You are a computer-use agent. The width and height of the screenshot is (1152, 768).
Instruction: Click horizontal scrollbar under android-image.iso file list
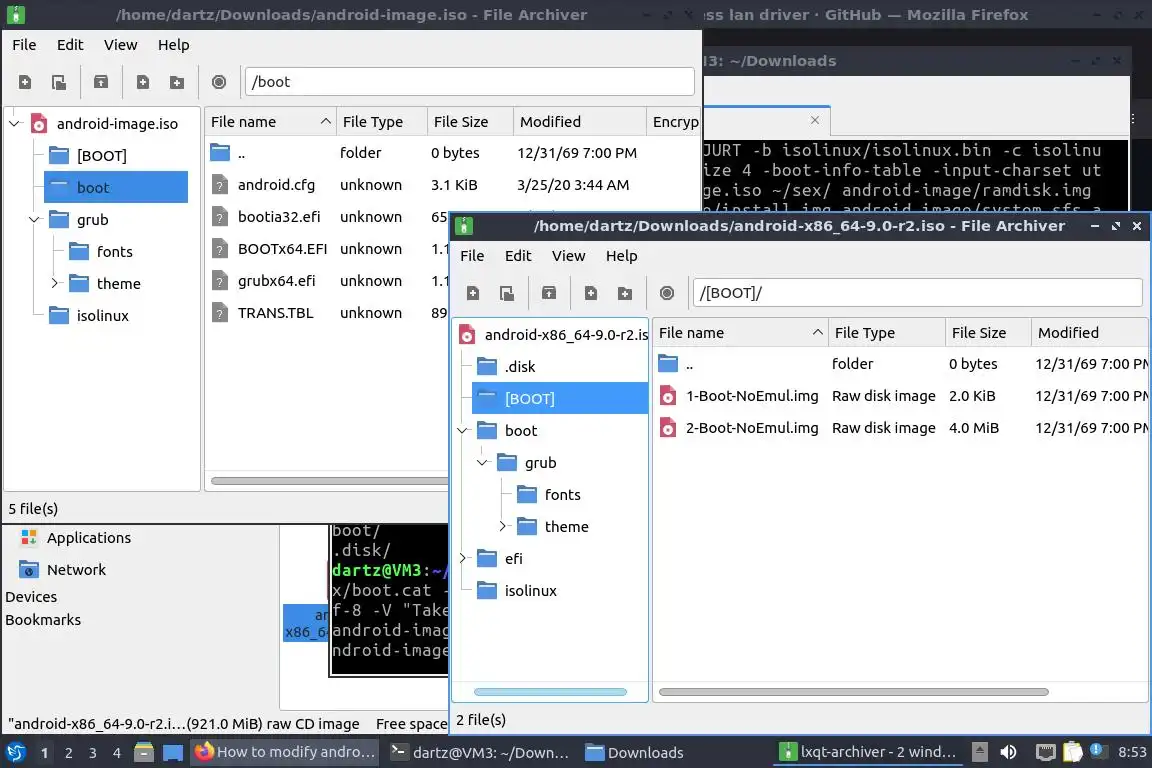[x=329, y=481]
